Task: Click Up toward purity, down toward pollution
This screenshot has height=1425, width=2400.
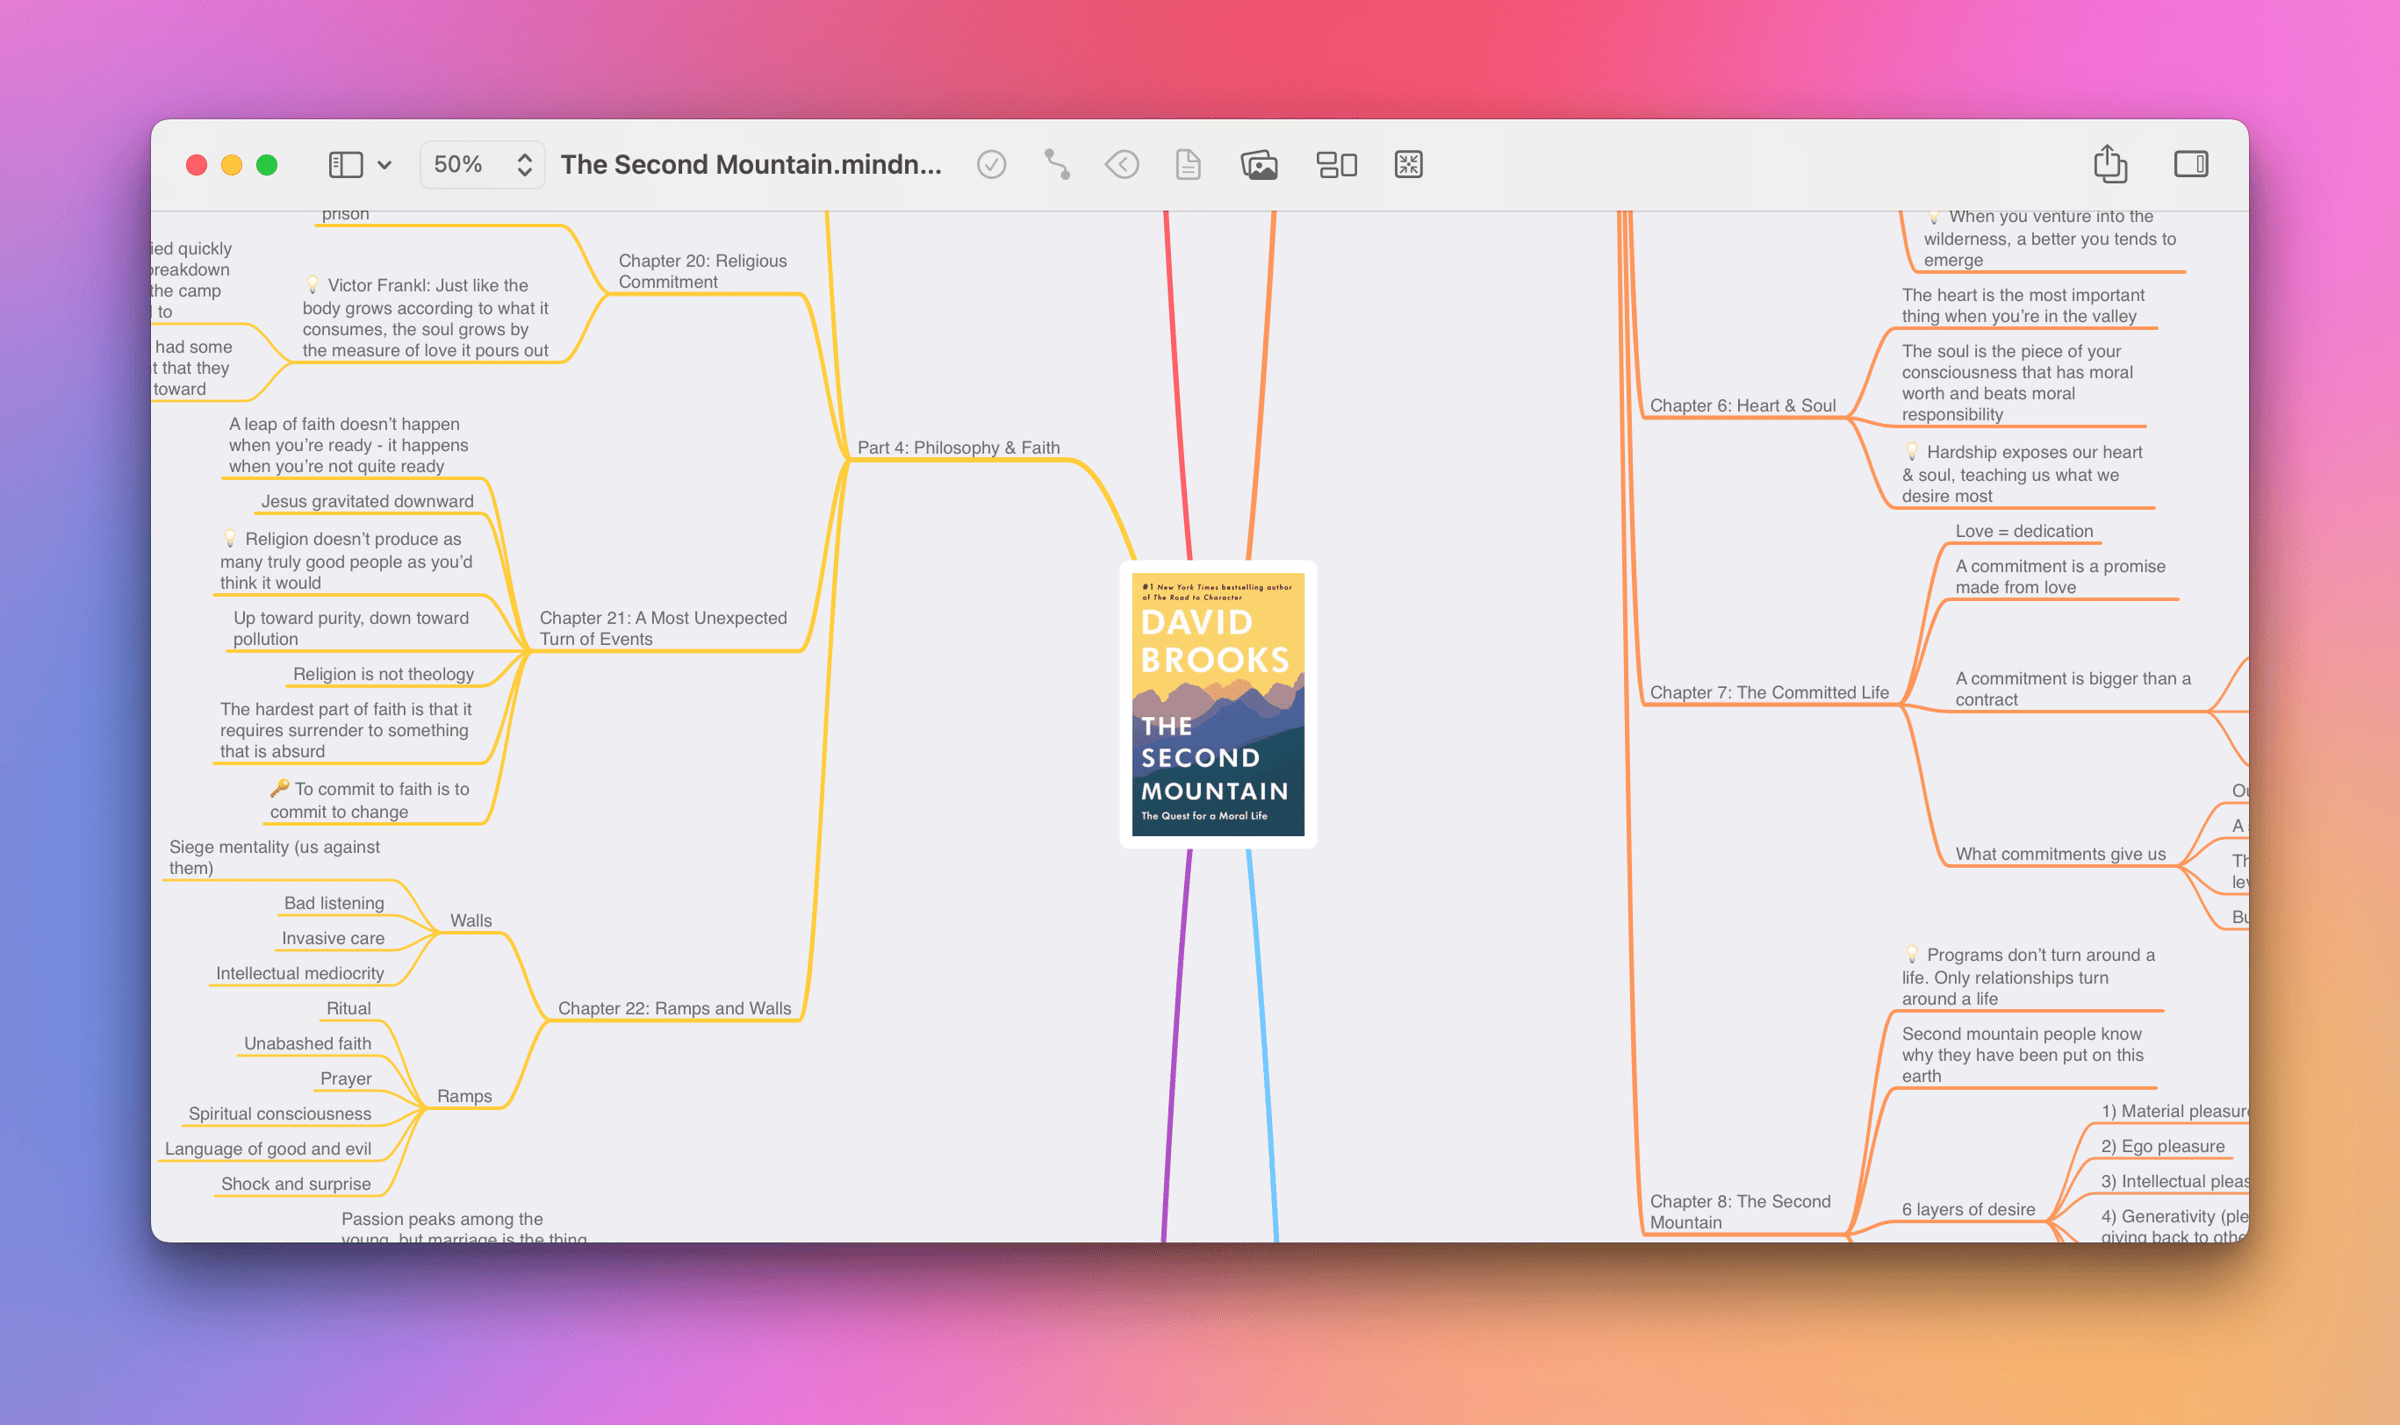Action: (x=350, y=628)
